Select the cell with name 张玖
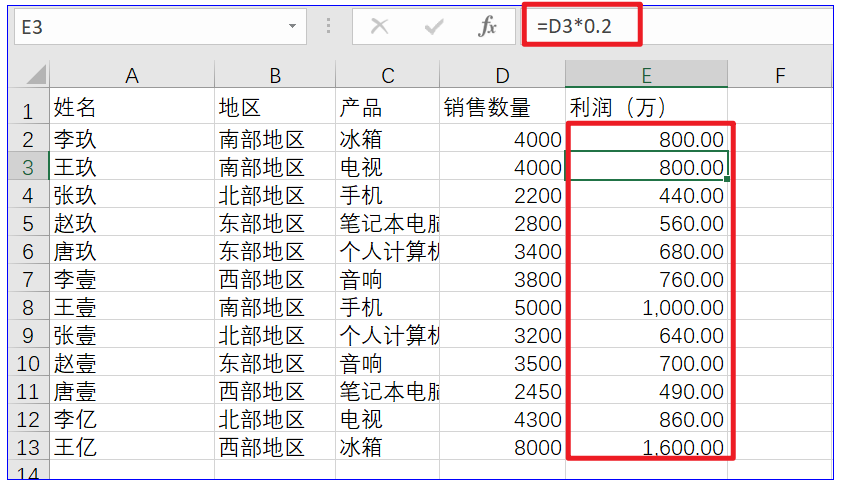The image size is (845, 485). click(x=132, y=195)
